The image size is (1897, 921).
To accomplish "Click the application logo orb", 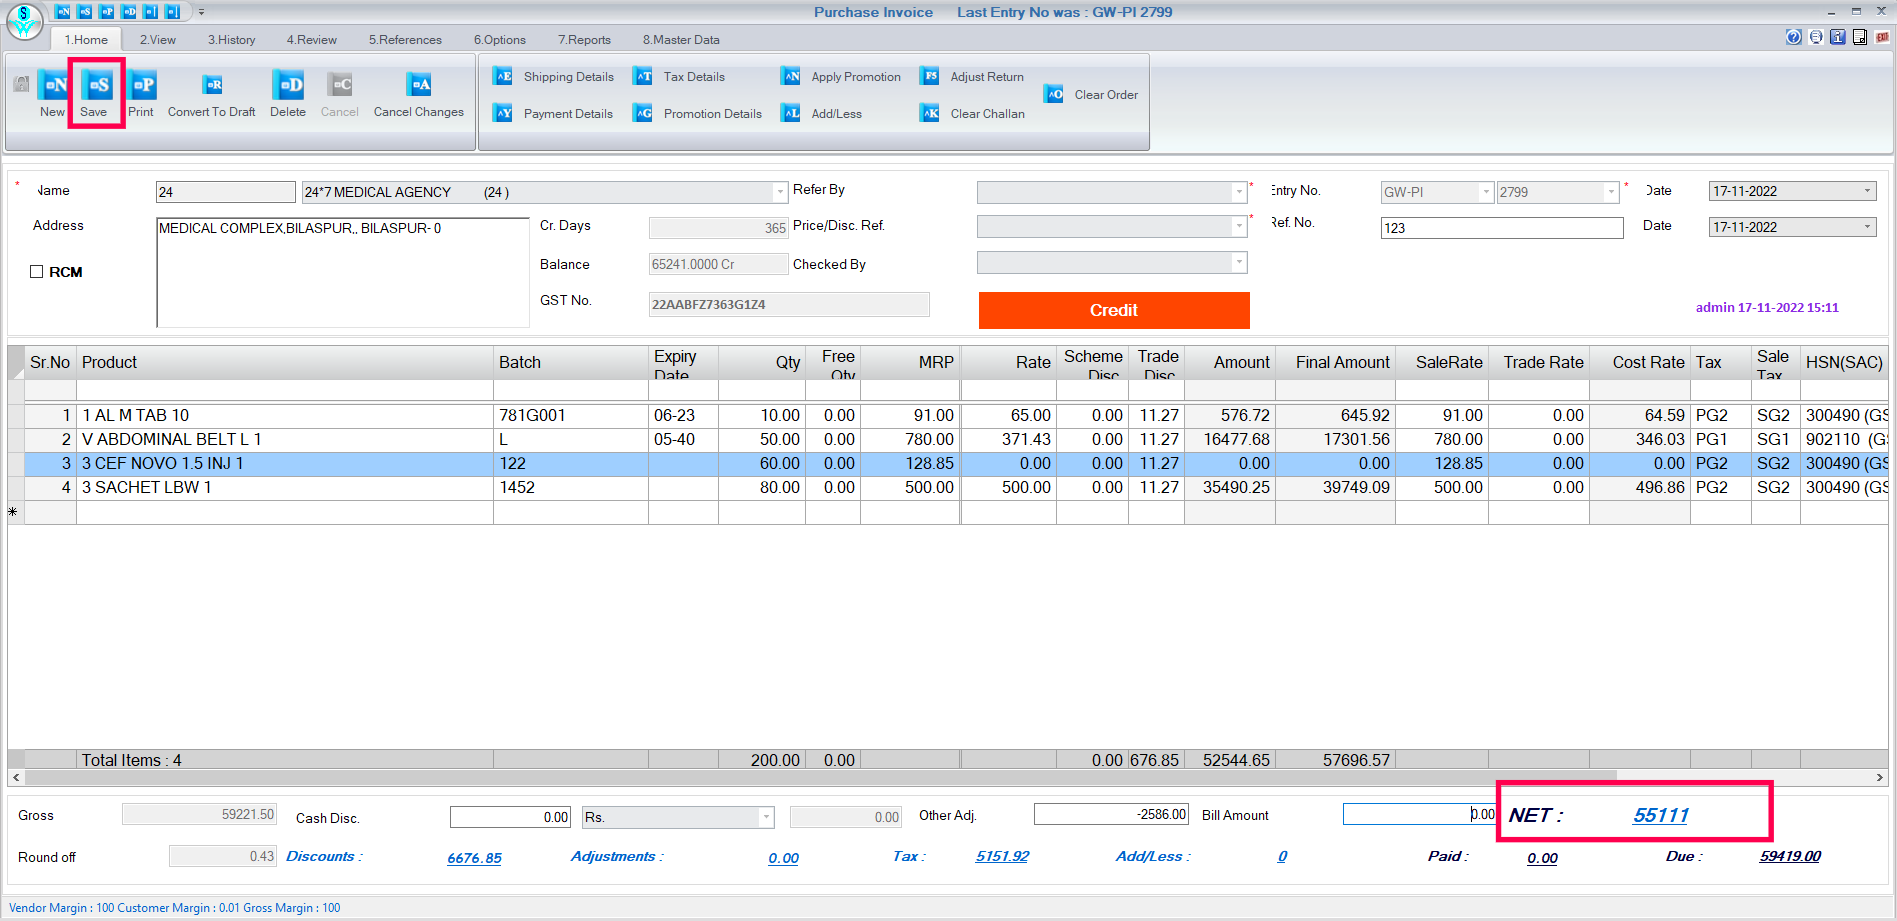I will tap(25, 21).
